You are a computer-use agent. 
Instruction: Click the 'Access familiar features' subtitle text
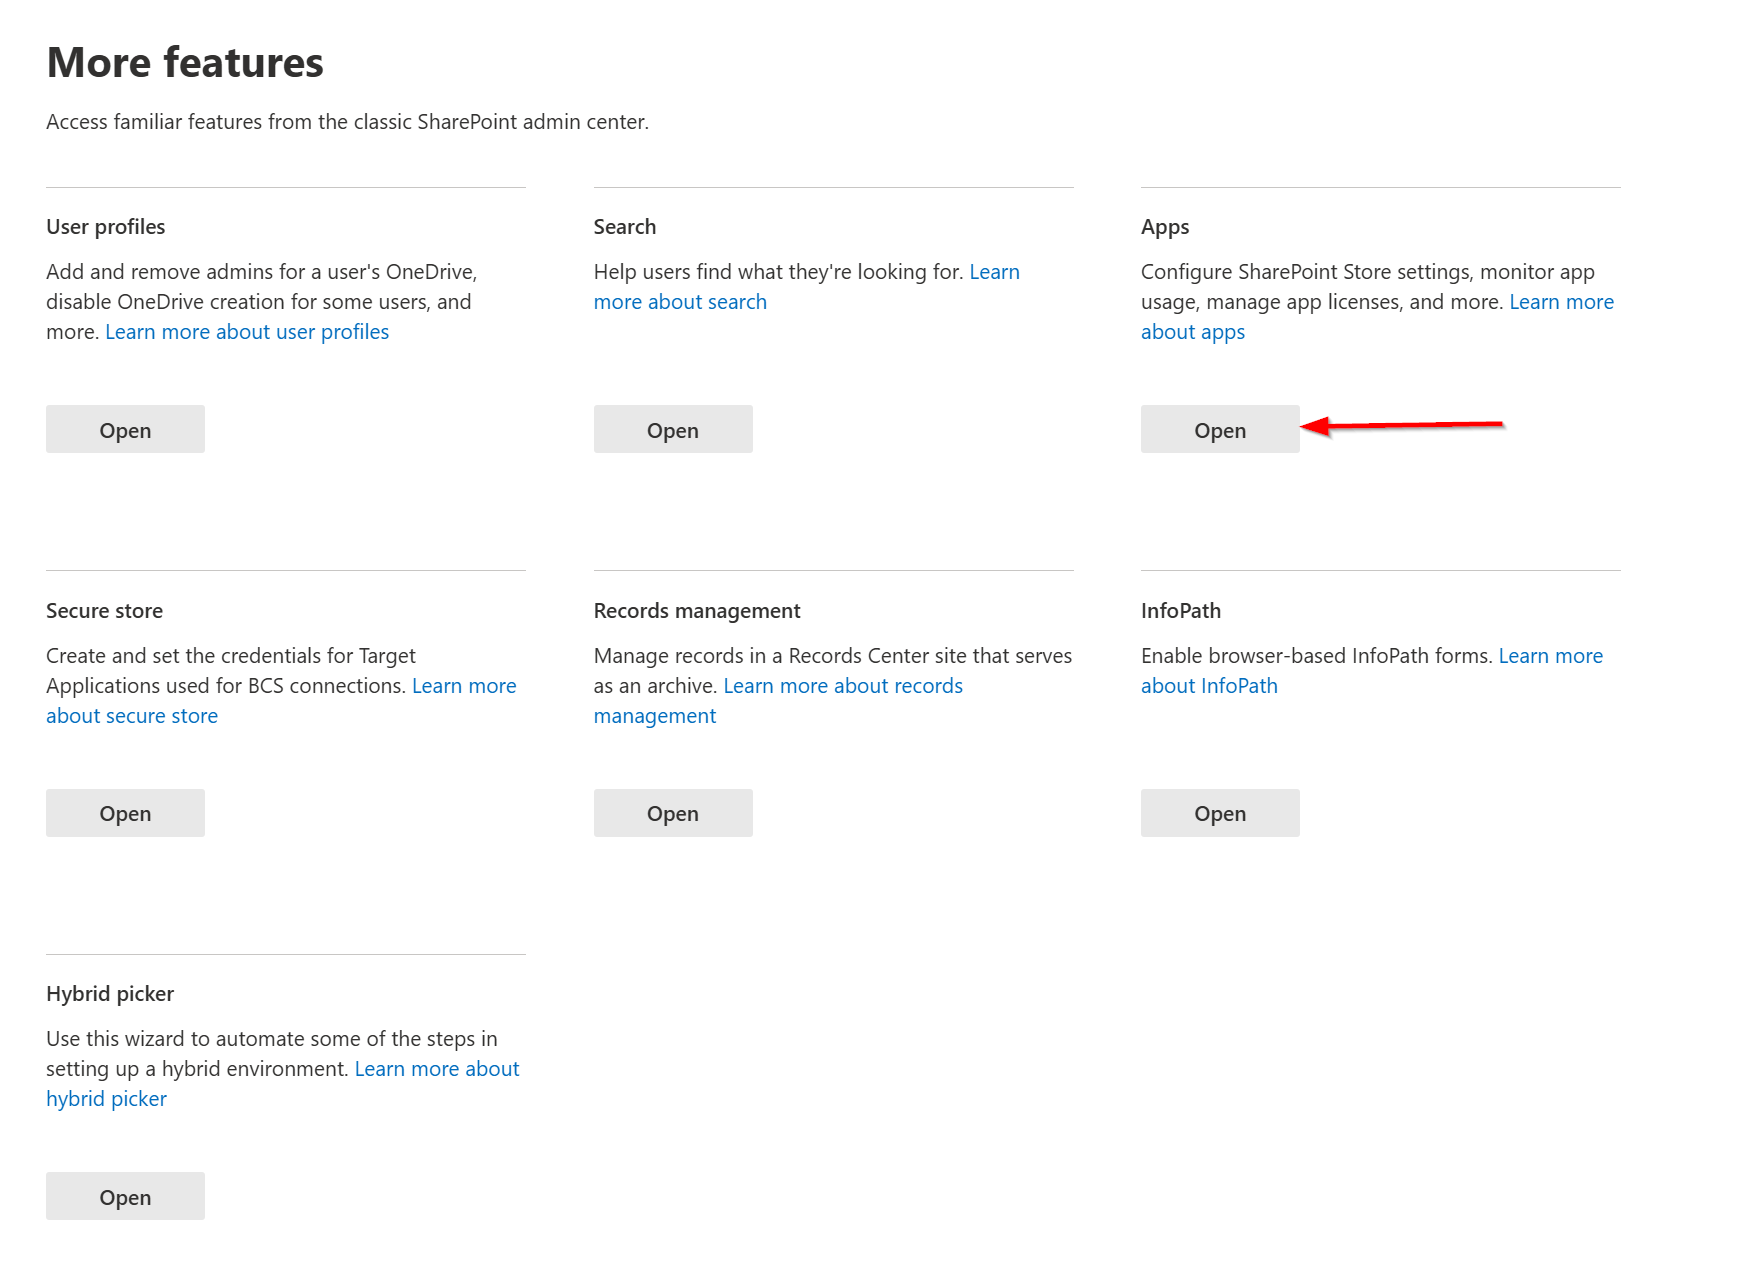point(347,122)
